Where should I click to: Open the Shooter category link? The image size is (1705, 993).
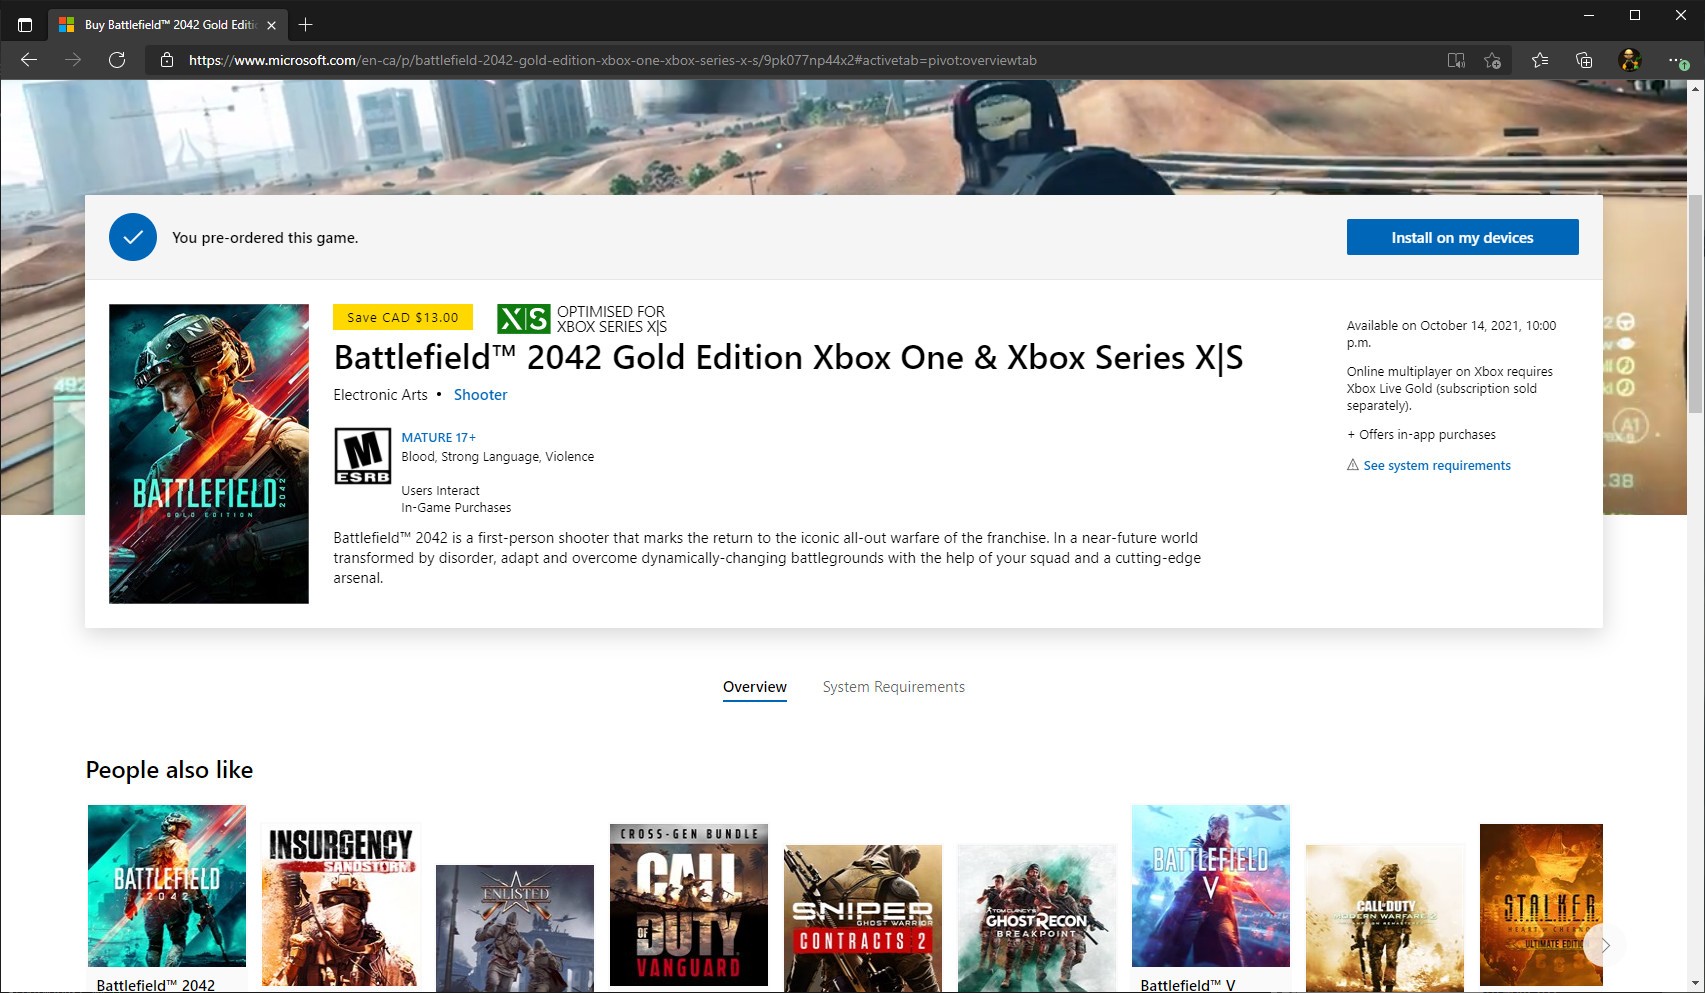(480, 395)
